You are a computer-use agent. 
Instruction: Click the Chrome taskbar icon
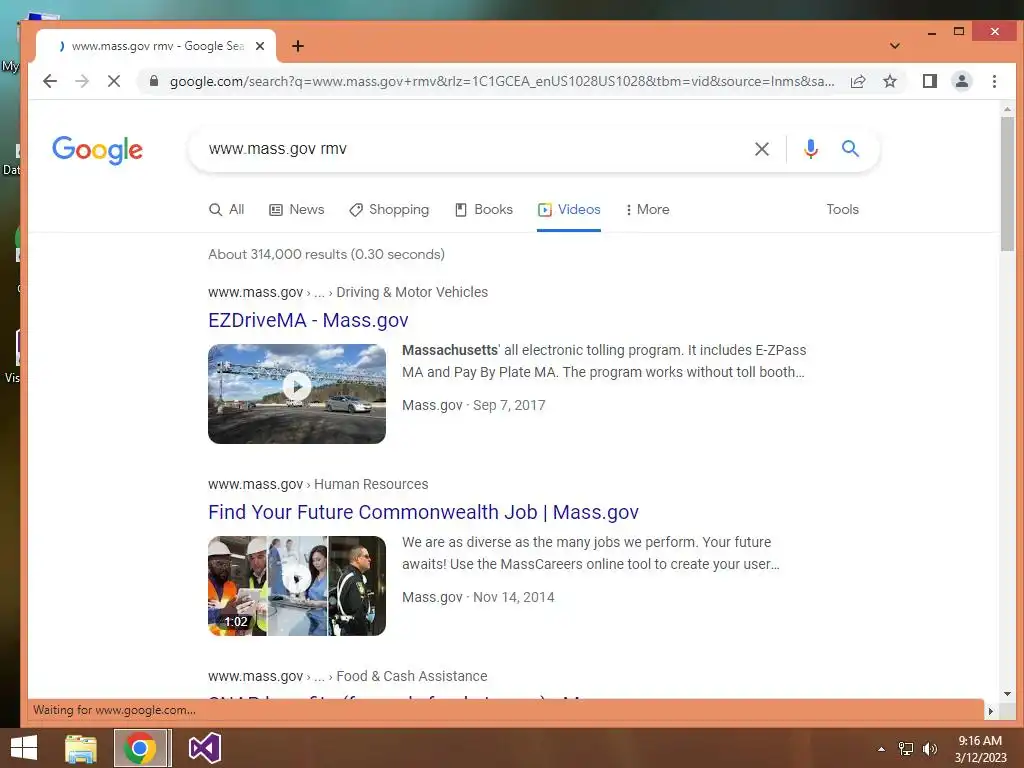139,748
